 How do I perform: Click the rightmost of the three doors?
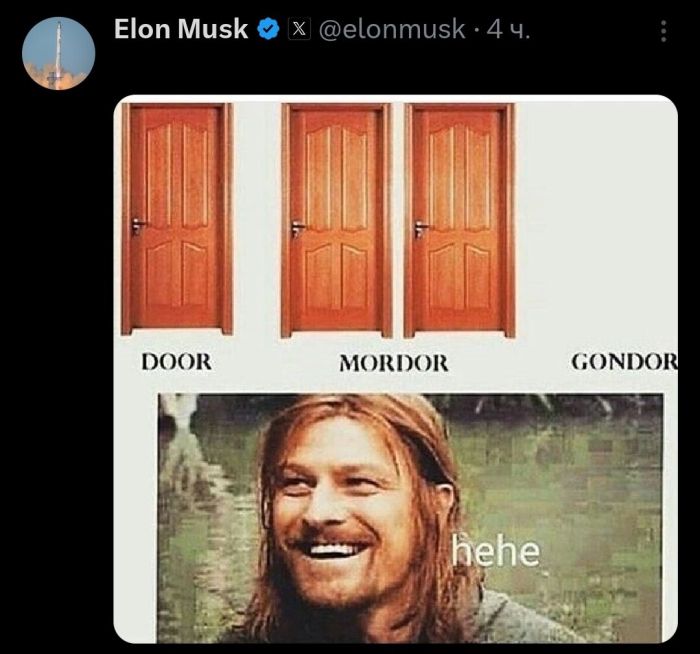click(459, 220)
